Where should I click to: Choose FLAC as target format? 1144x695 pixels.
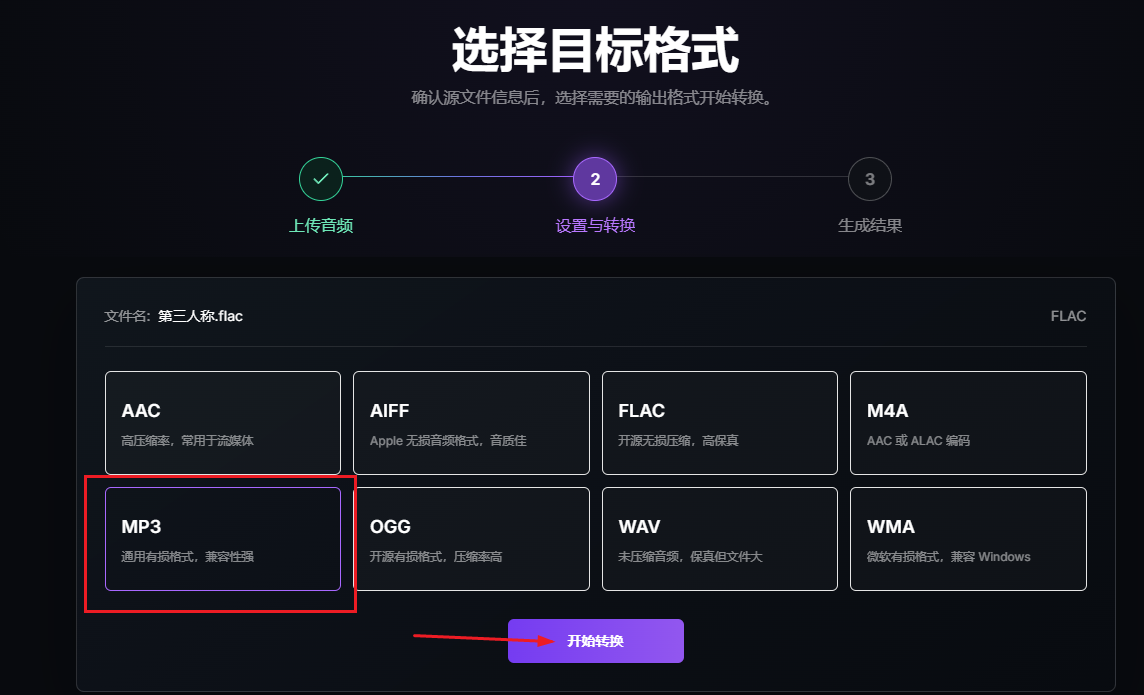pyautogui.click(x=719, y=423)
